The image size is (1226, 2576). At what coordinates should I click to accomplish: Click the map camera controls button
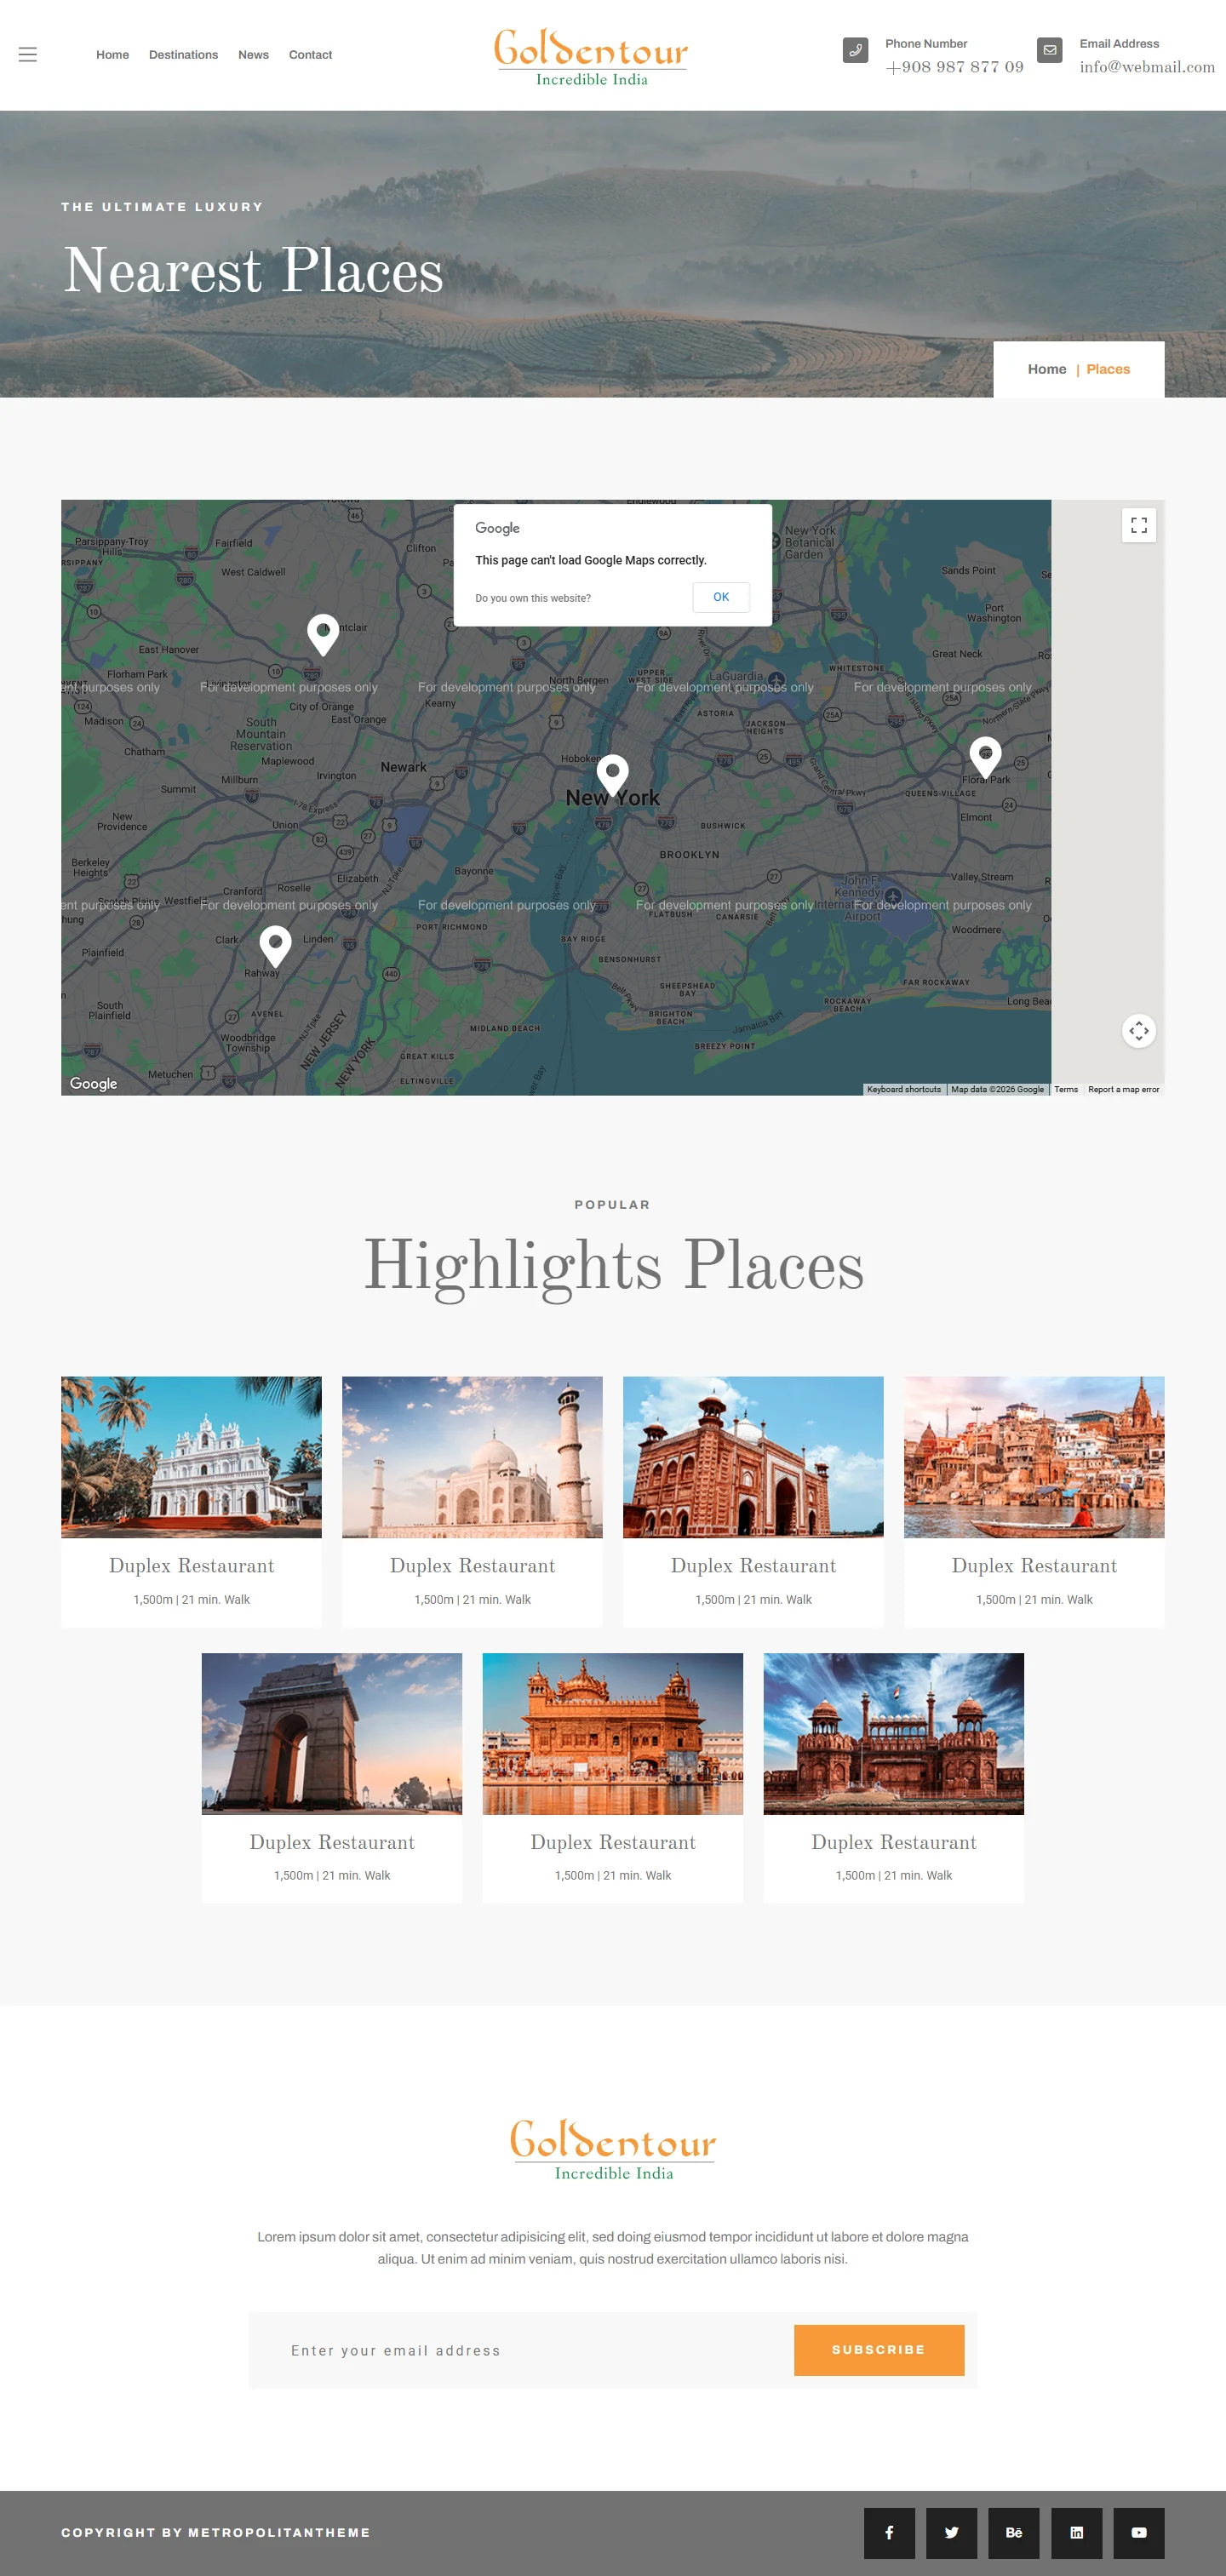pyautogui.click(x=1138, y=1031)
